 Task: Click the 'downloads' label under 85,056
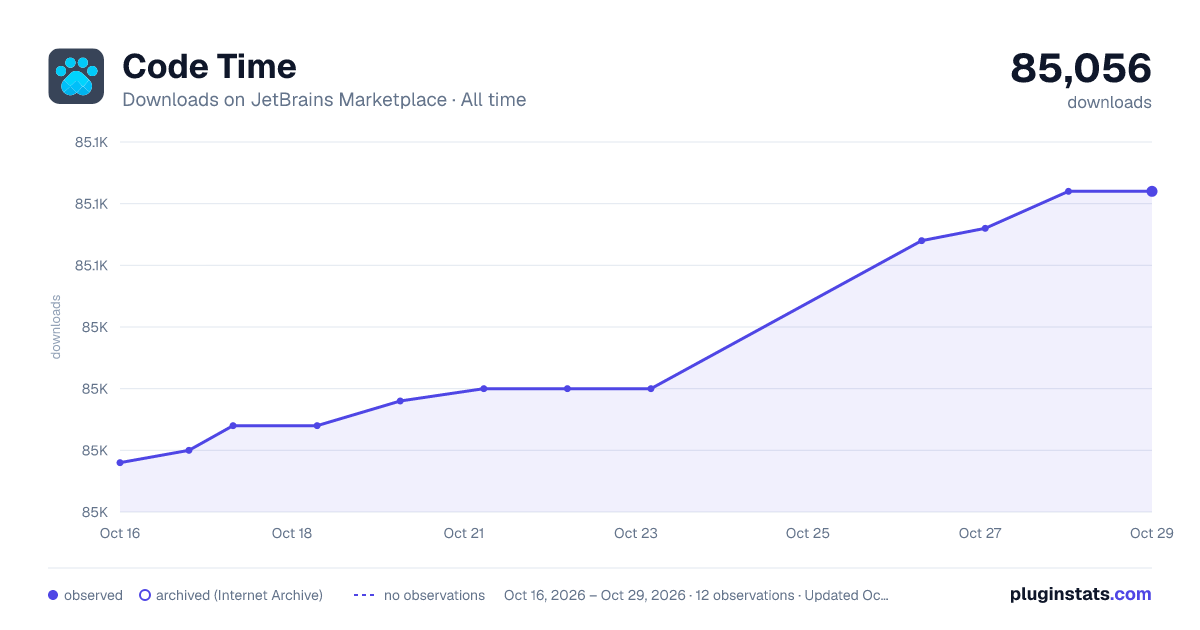click(1109, 102)
